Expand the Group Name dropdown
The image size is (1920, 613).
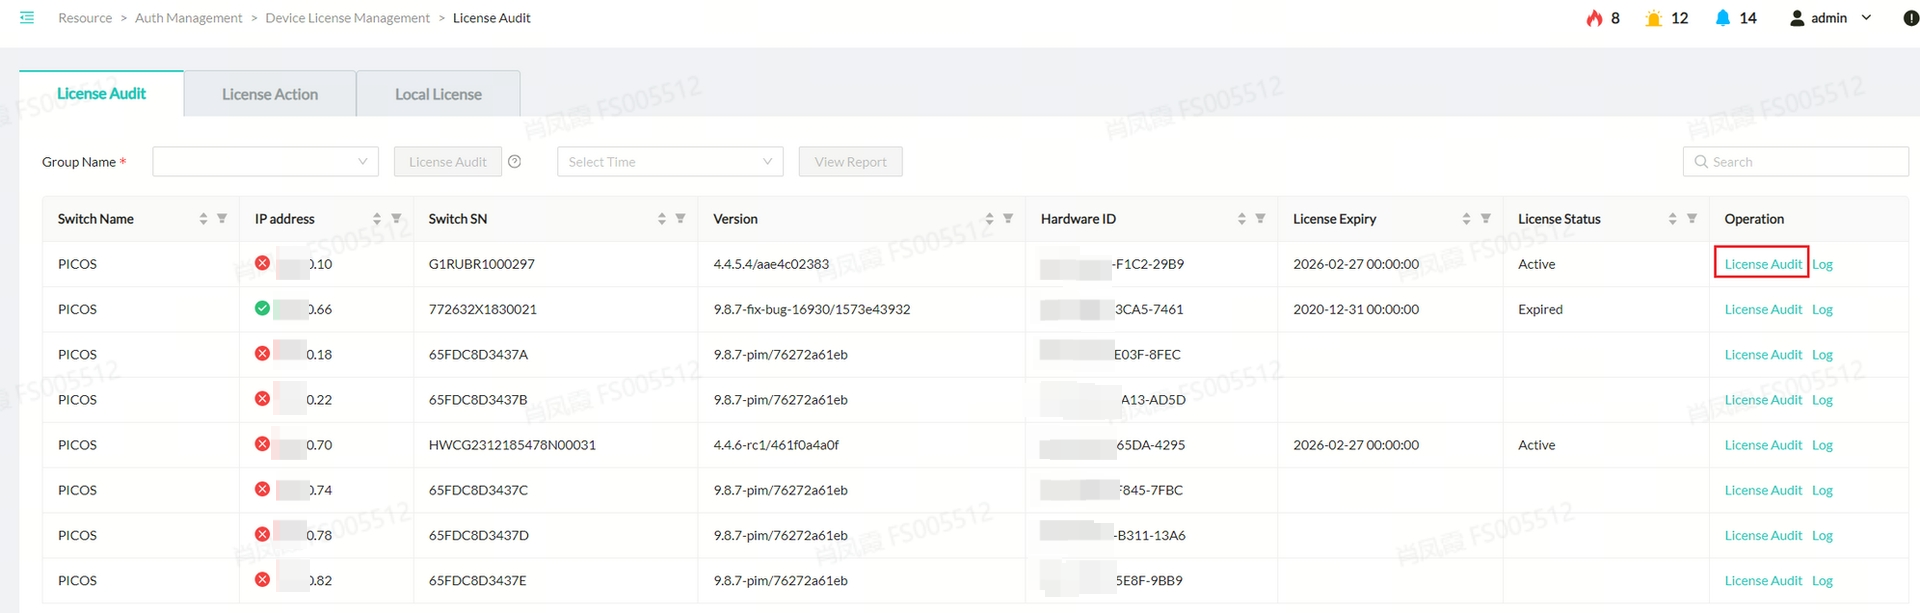[265, 162]
